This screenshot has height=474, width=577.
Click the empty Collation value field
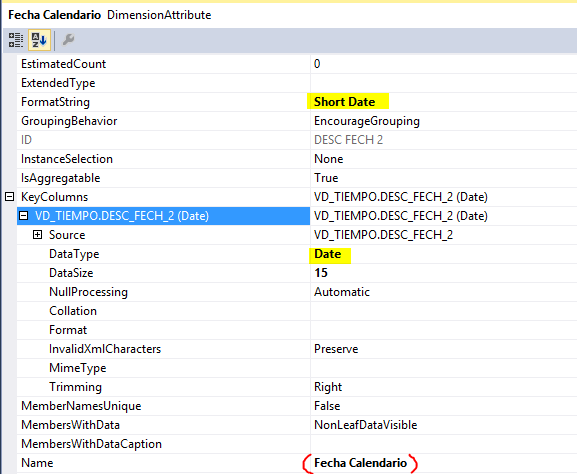pyautogui.click(x=444, y=311)
